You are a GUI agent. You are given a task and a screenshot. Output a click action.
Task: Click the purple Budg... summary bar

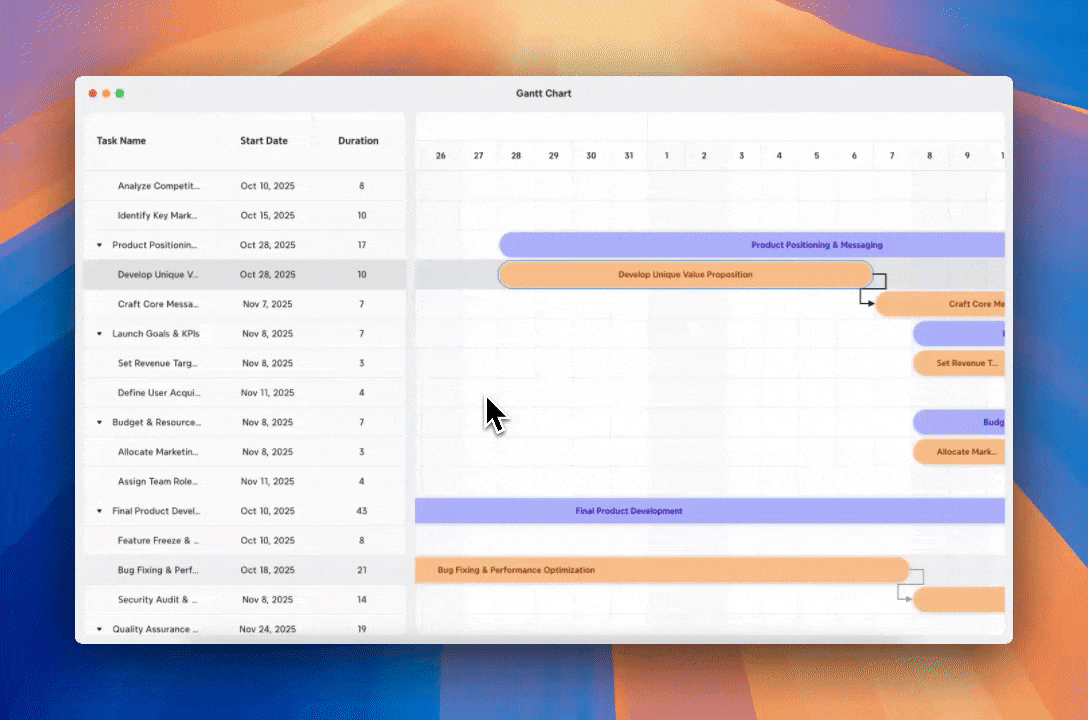point(959,422)
